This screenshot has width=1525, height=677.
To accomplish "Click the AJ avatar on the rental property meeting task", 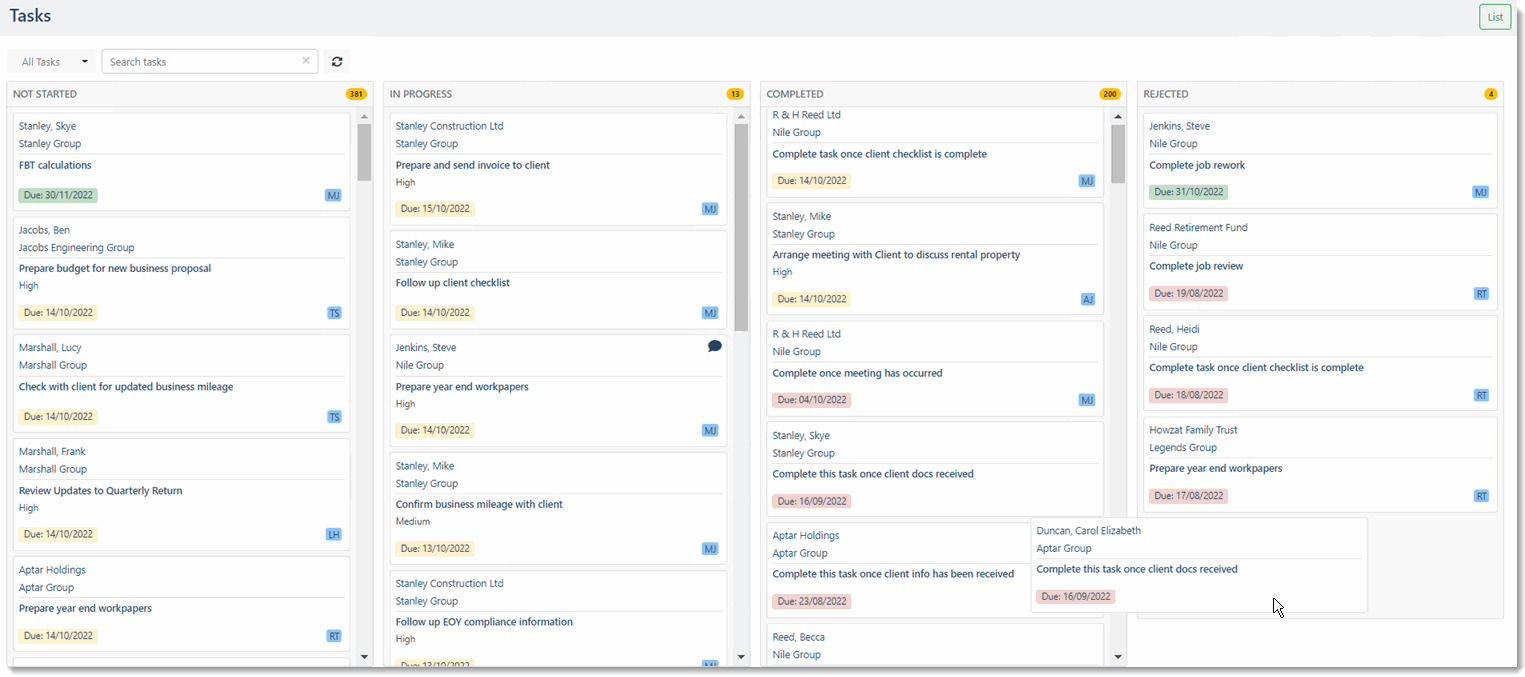I will 1087,299.
